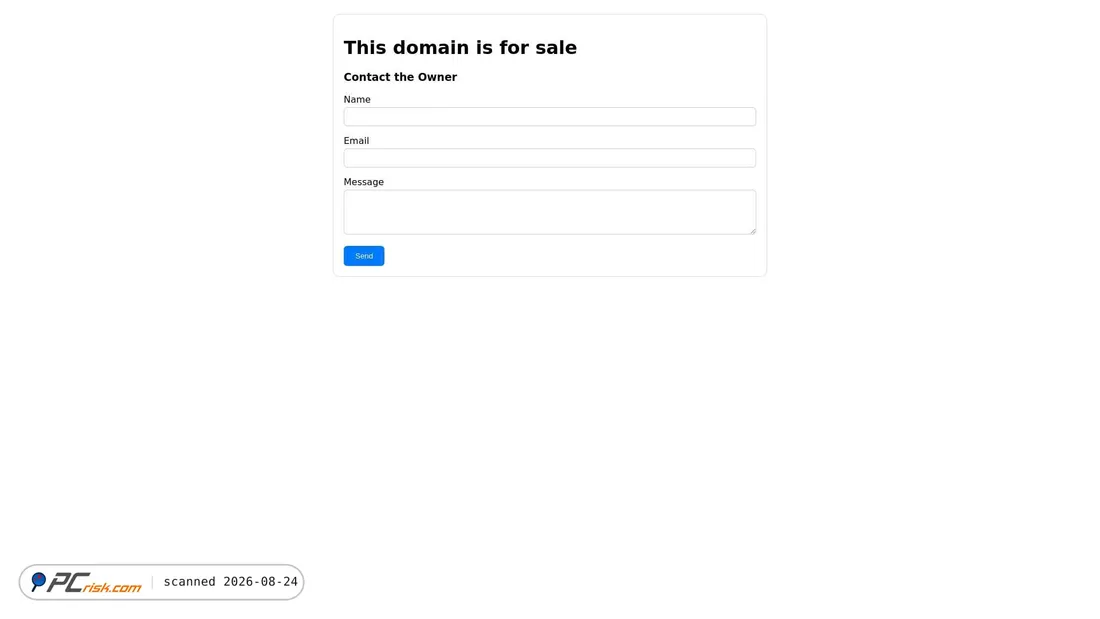Select the Message field label
Image resolution: width=1100 pixels, height=619 pixels.
[363, 182]
